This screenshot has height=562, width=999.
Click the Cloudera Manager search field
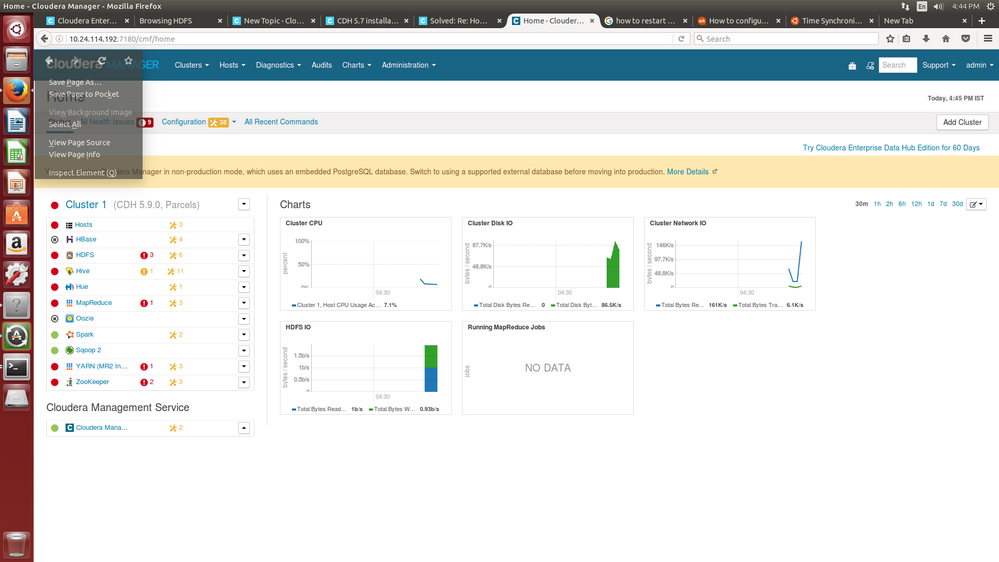tap(897, 65)
